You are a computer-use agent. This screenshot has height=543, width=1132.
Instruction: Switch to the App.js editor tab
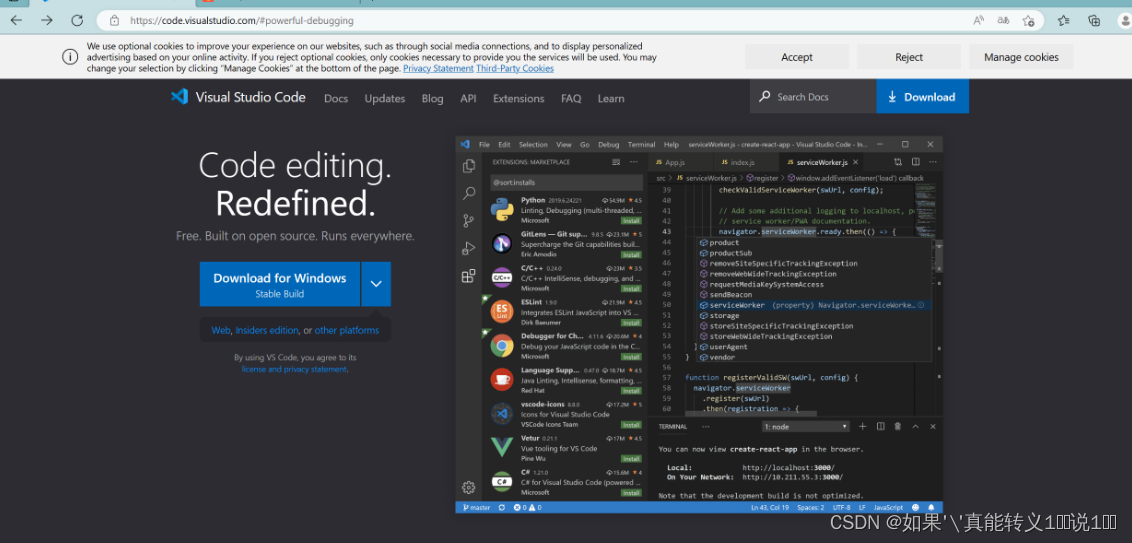[675, 163]
